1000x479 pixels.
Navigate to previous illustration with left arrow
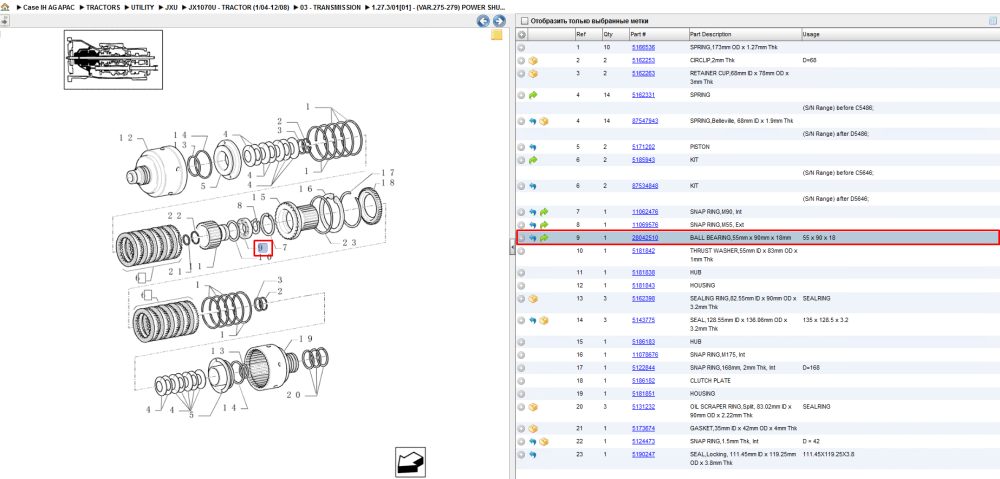click(483, 21)
